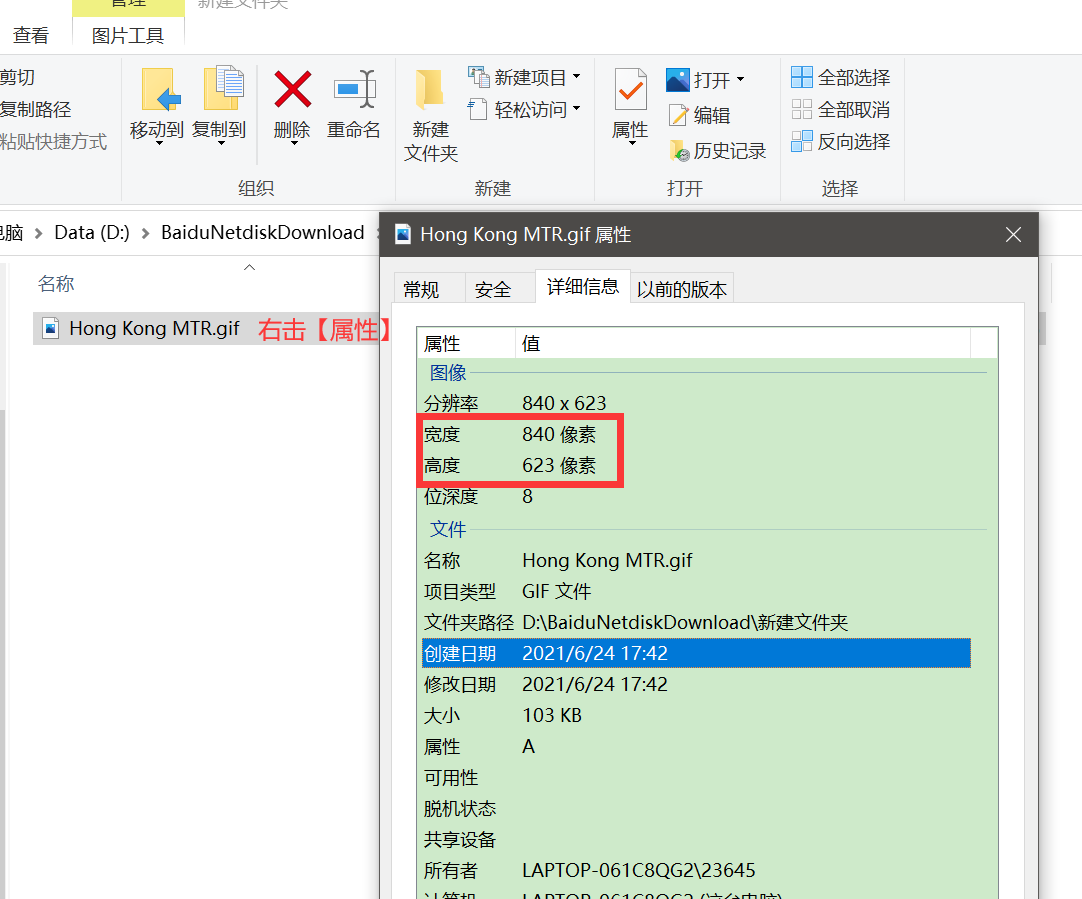Image resolution: width=1082 pixels, height=899 pixels.
Task: Click chevron after Data (D:) in address bar
Action: (145, 234)
